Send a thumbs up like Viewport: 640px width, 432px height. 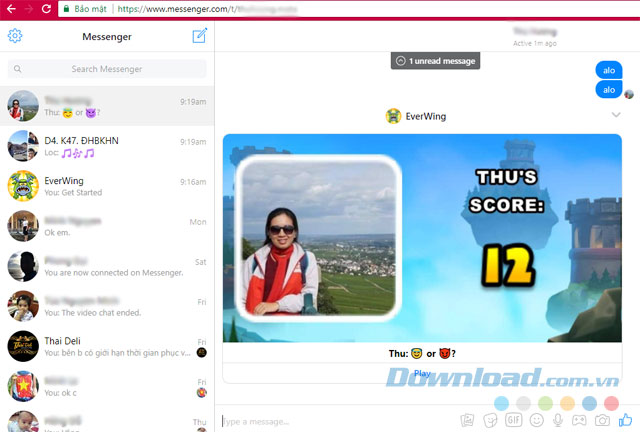point(625,419)
